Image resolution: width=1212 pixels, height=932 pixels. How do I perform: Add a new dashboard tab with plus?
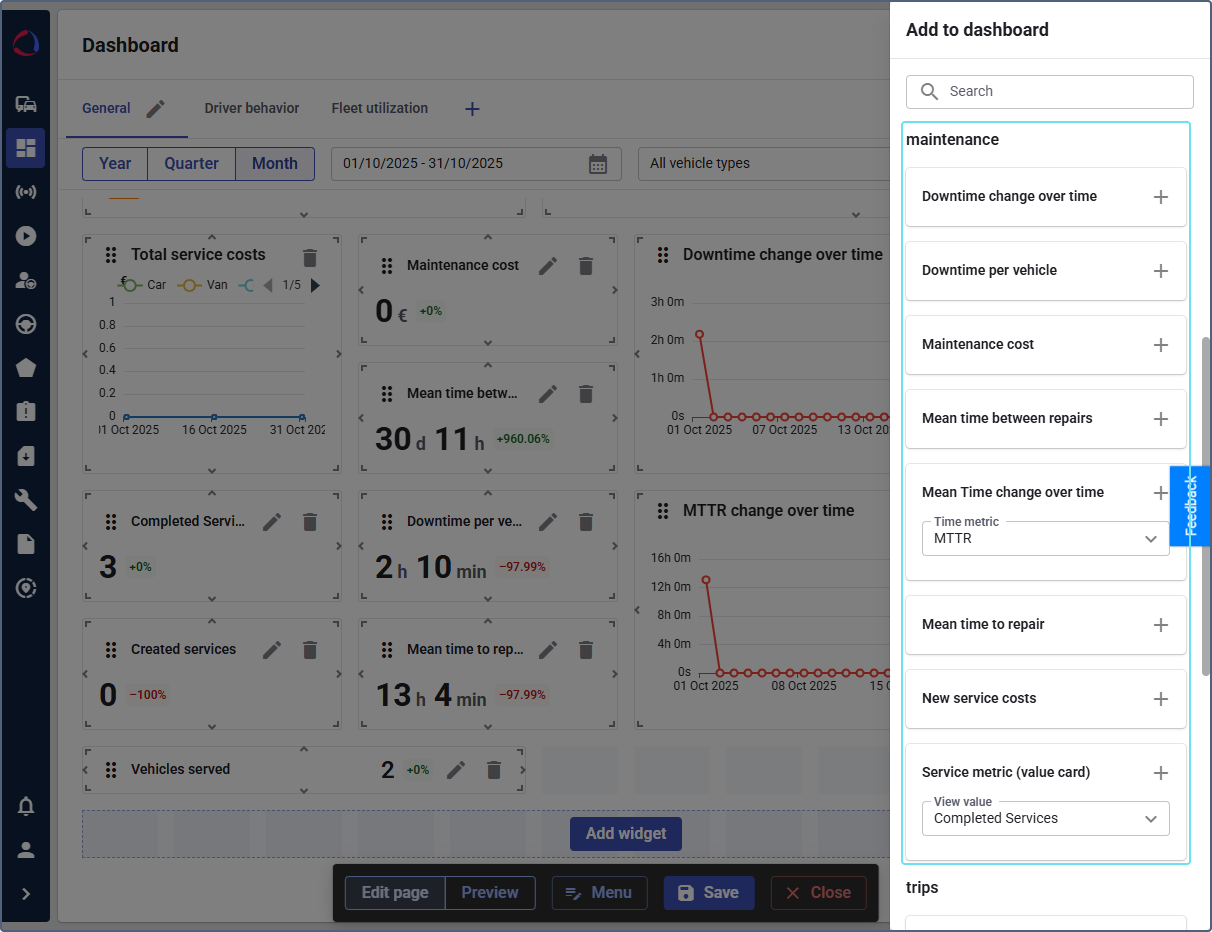[x=473, y=109]
